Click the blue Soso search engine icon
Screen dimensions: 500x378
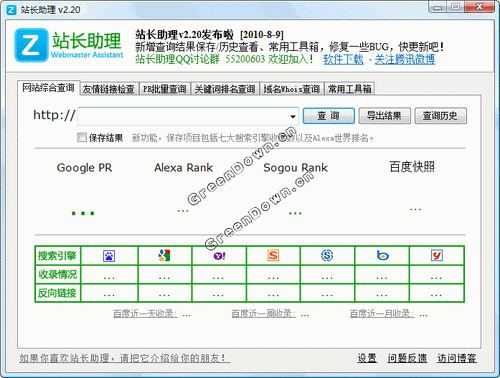[x=327, y=256]
